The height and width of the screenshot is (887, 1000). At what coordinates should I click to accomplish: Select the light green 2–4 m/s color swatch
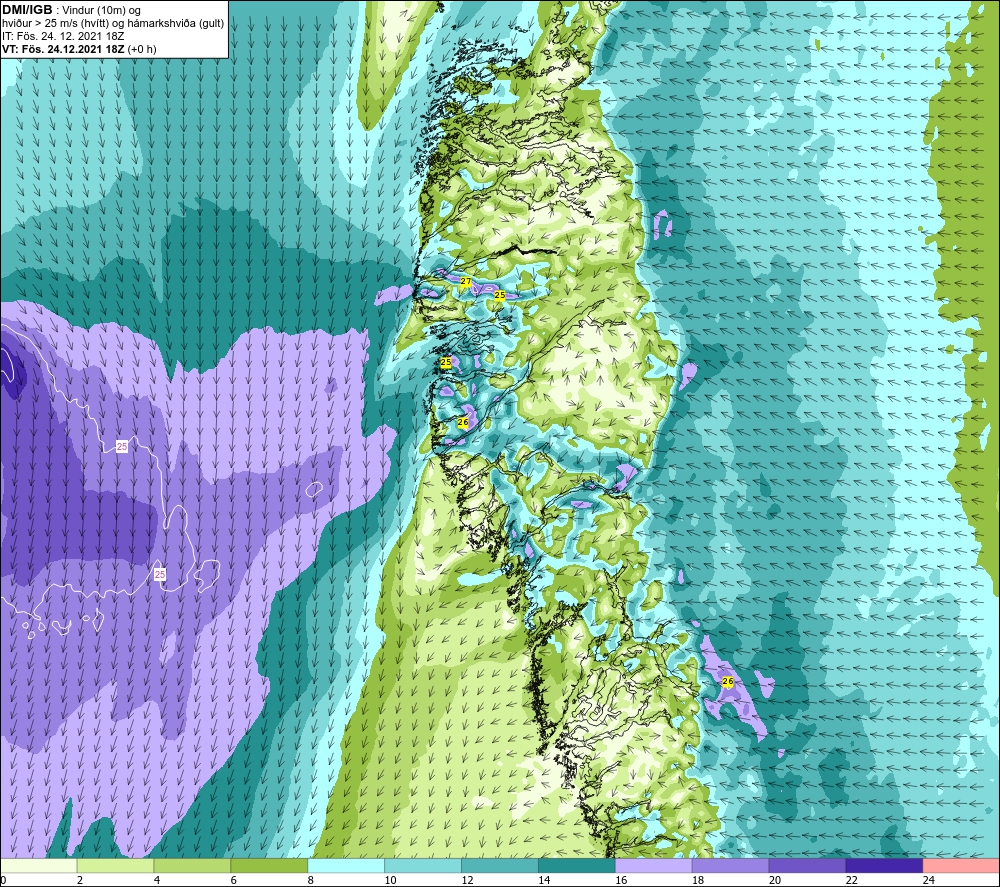[x=115, y=865]
